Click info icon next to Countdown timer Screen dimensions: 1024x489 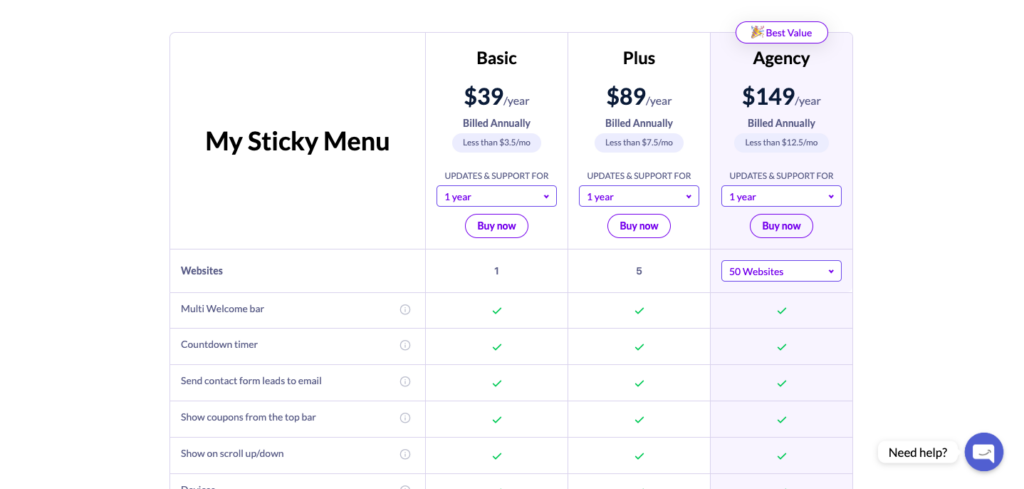pyautogui.click(x=405, y=345)
